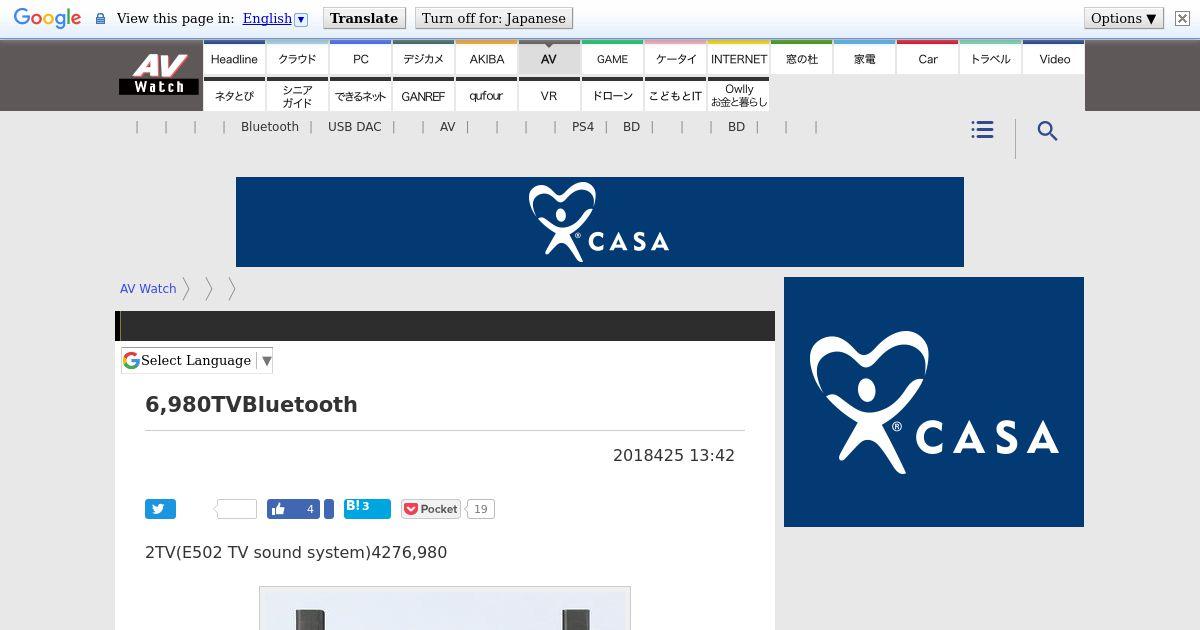
Task: Save article with the Pocket button
Action: coord(431,509)
